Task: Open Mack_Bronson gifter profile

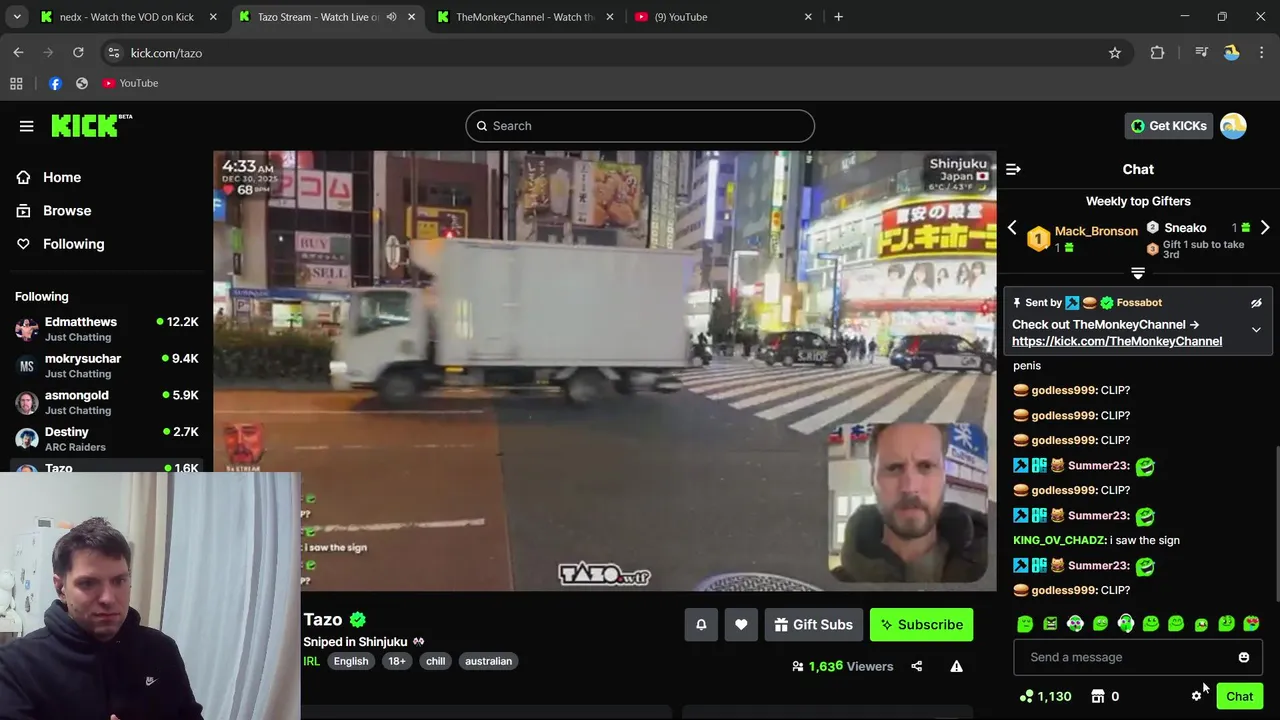Action: (x=1096, y=231)
